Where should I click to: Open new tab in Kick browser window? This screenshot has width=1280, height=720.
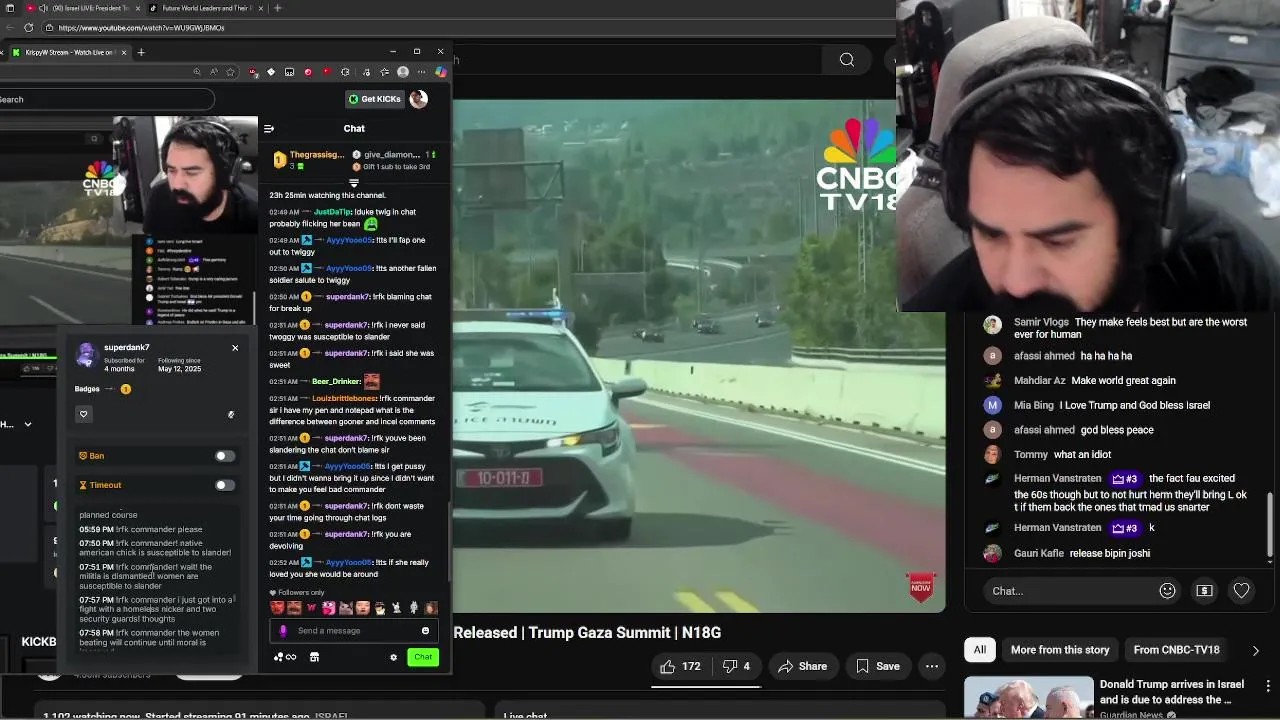(141, 52)
